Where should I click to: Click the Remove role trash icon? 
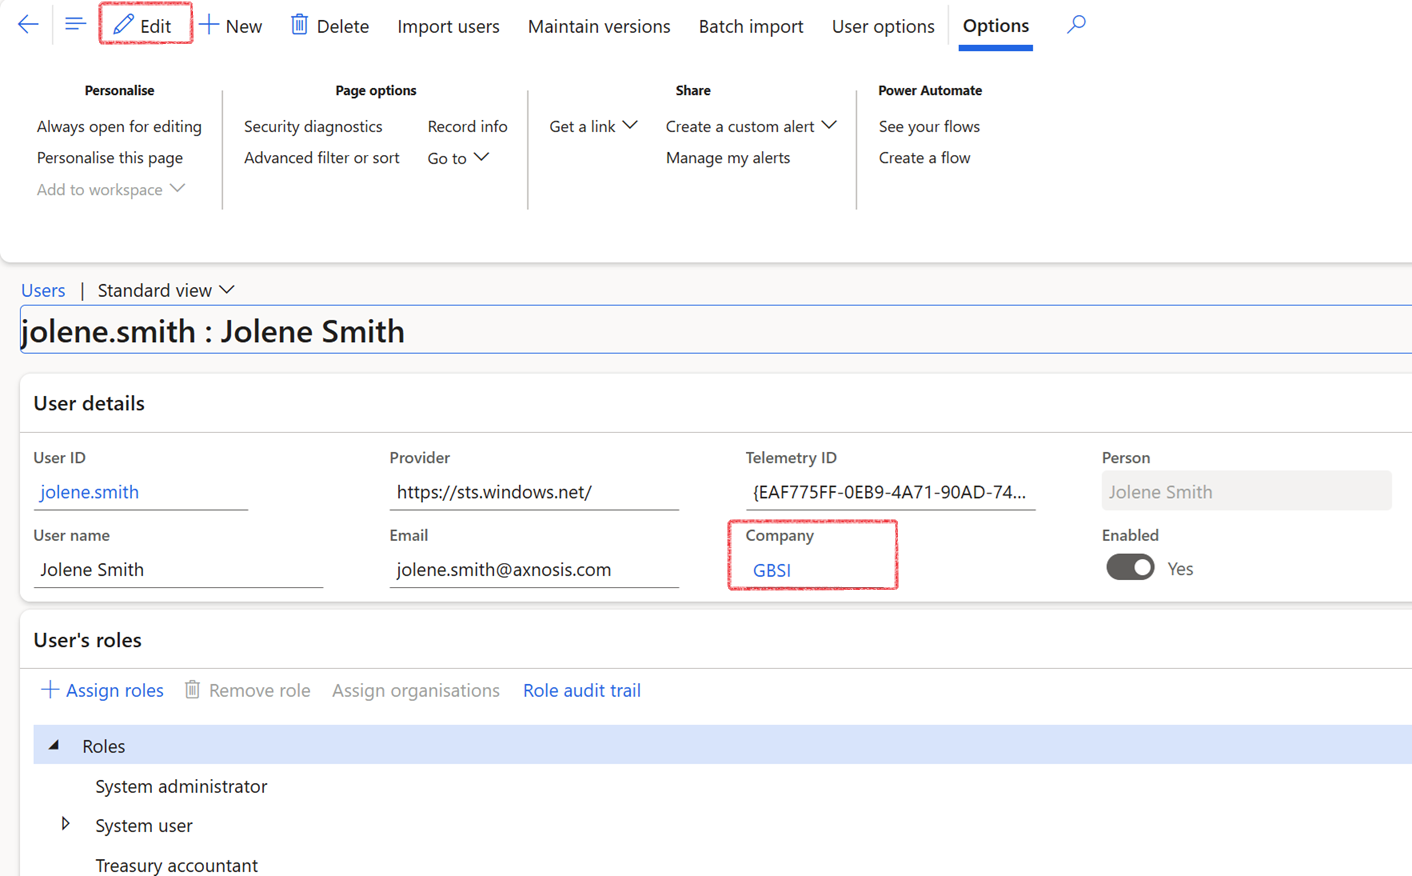pos(193,690)
